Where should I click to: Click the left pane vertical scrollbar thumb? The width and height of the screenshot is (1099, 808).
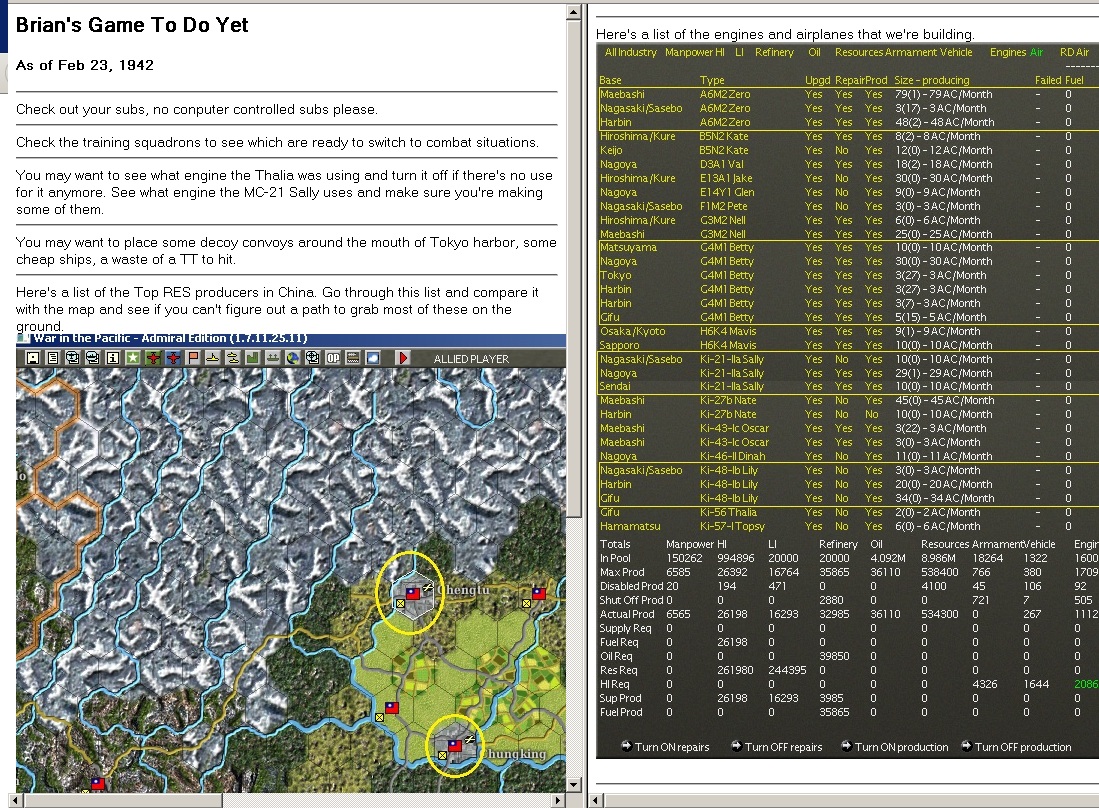pos(574,268)
